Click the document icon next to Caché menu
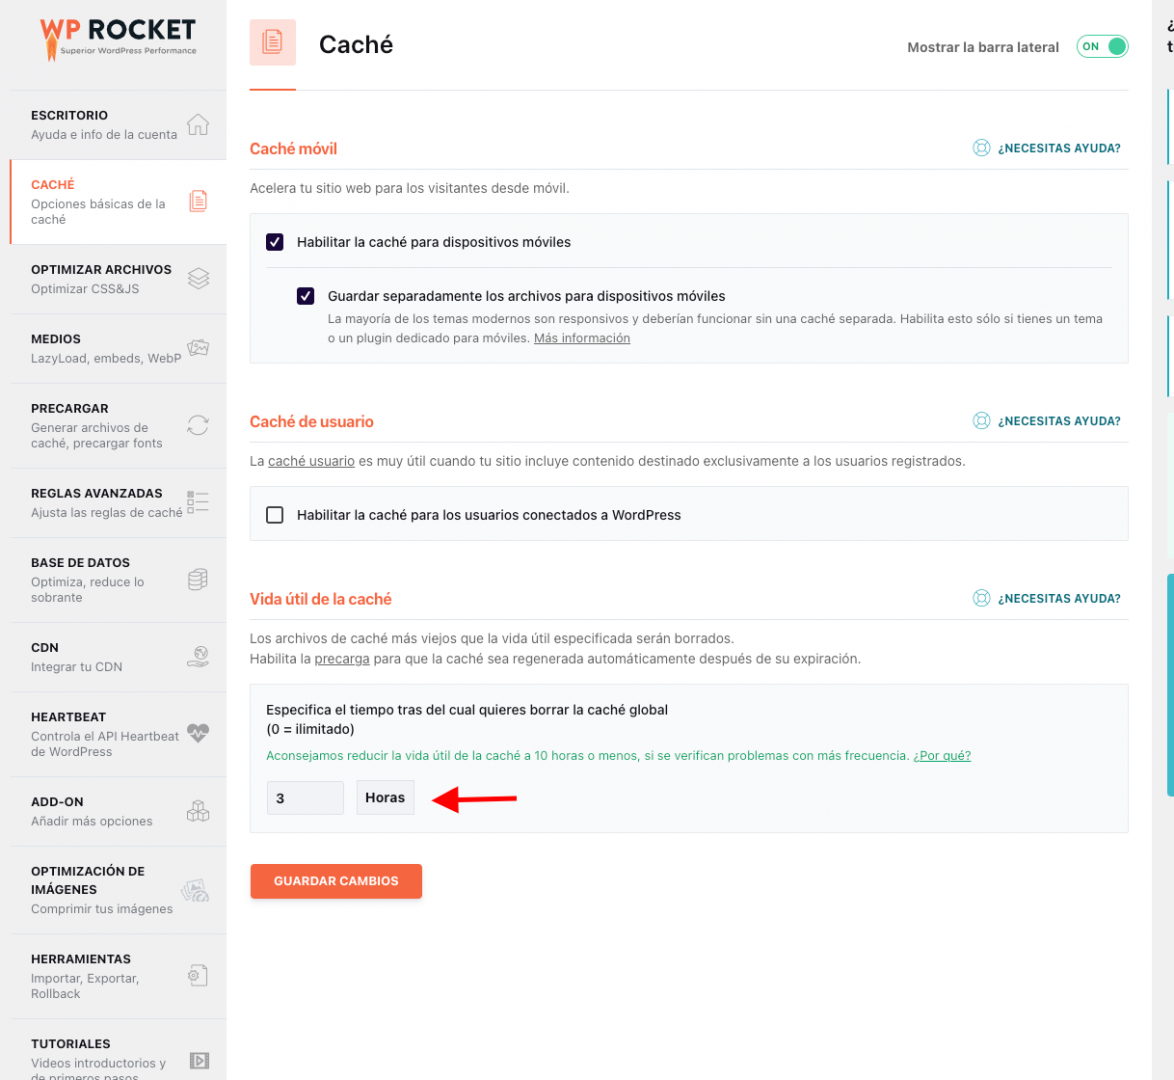This screenshot has width=1174, height=1080. [x=198, y=201]
